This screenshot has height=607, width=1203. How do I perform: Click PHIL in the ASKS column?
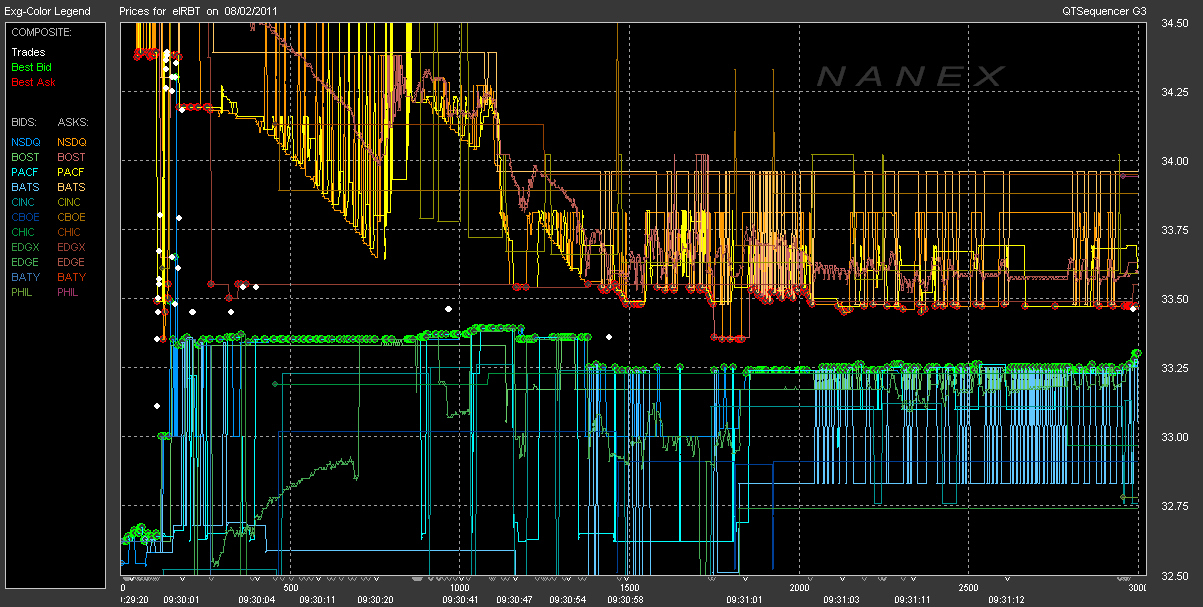[69, 292]
